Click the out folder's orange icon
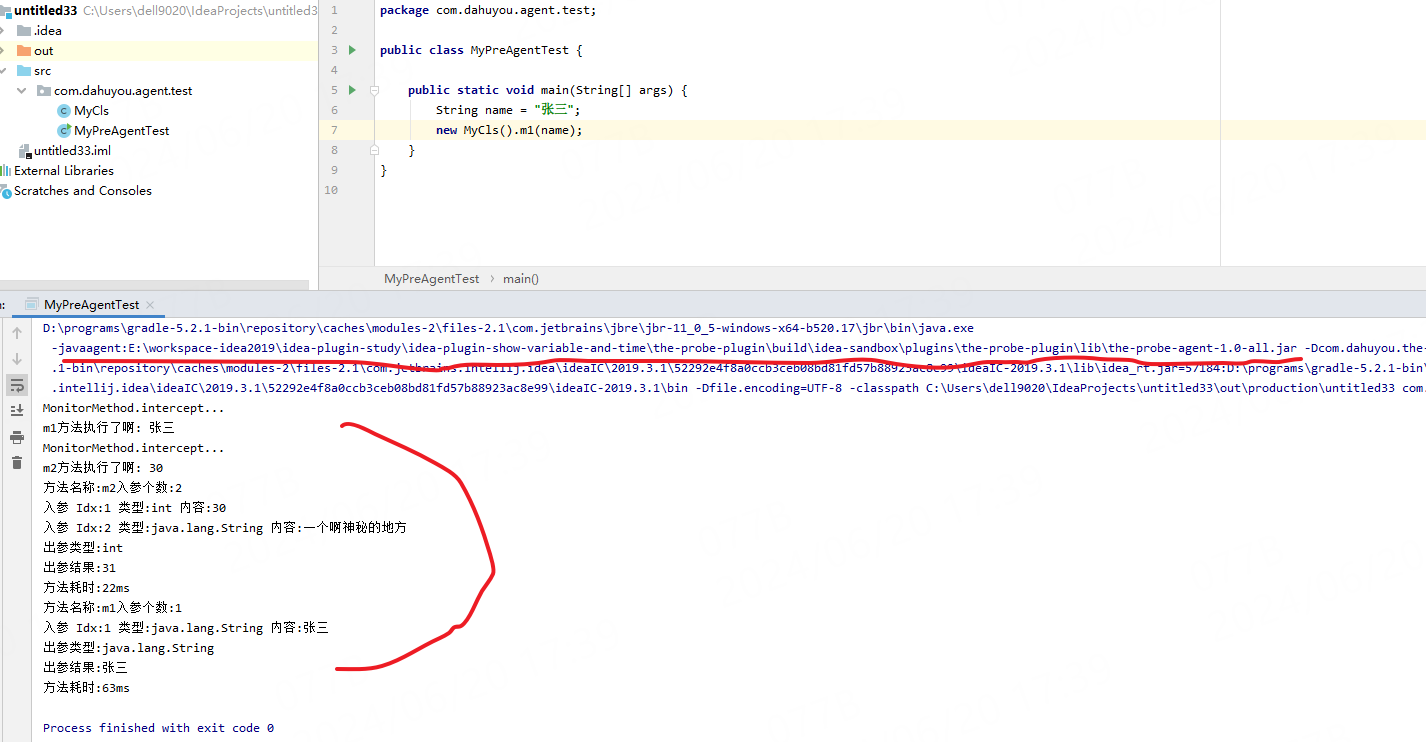 click(x=24, y=51)
